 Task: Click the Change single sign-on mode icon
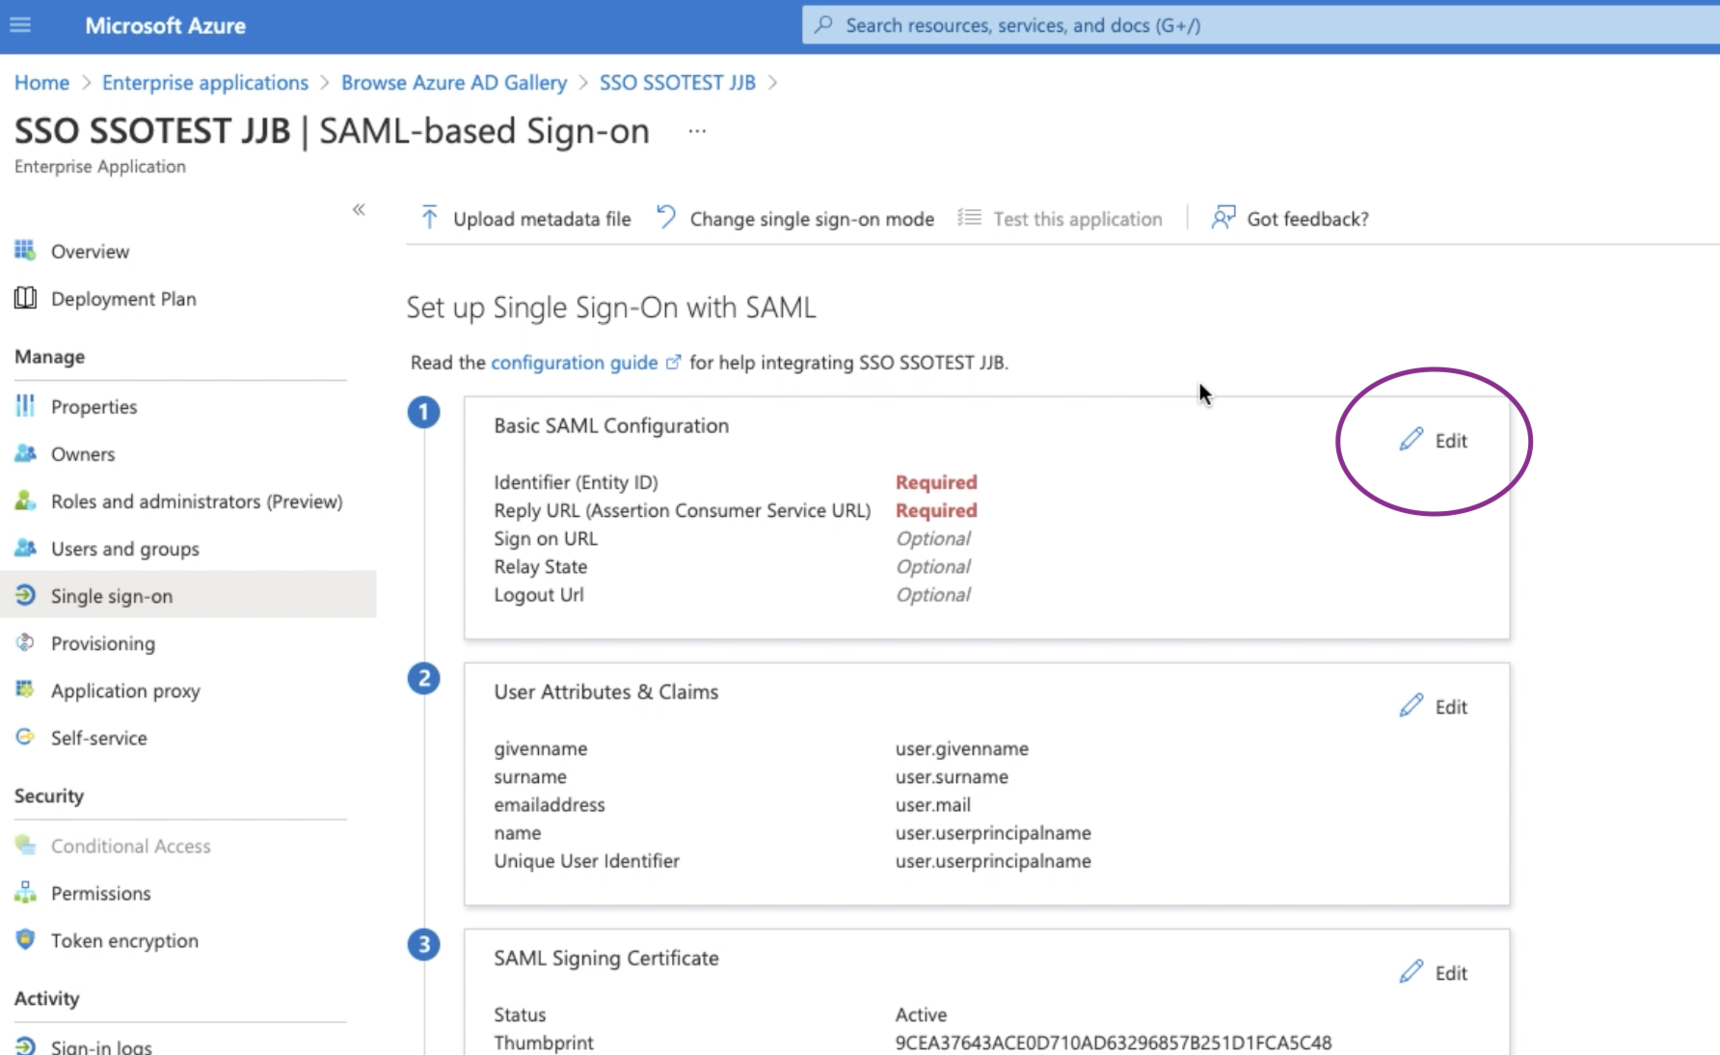click(666, 217)
